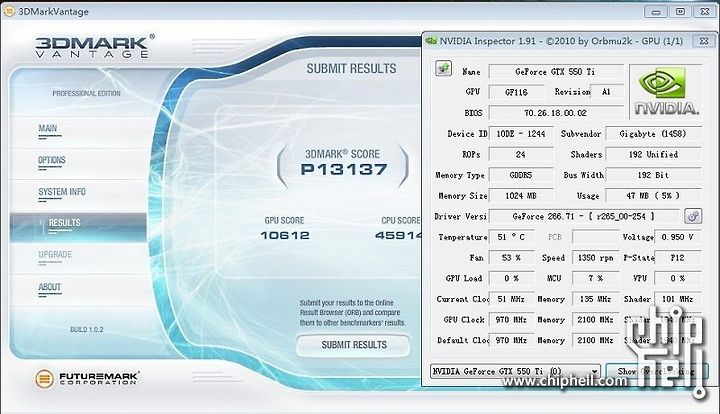Click the SUBMIT RESULTS button

point(353,345)
